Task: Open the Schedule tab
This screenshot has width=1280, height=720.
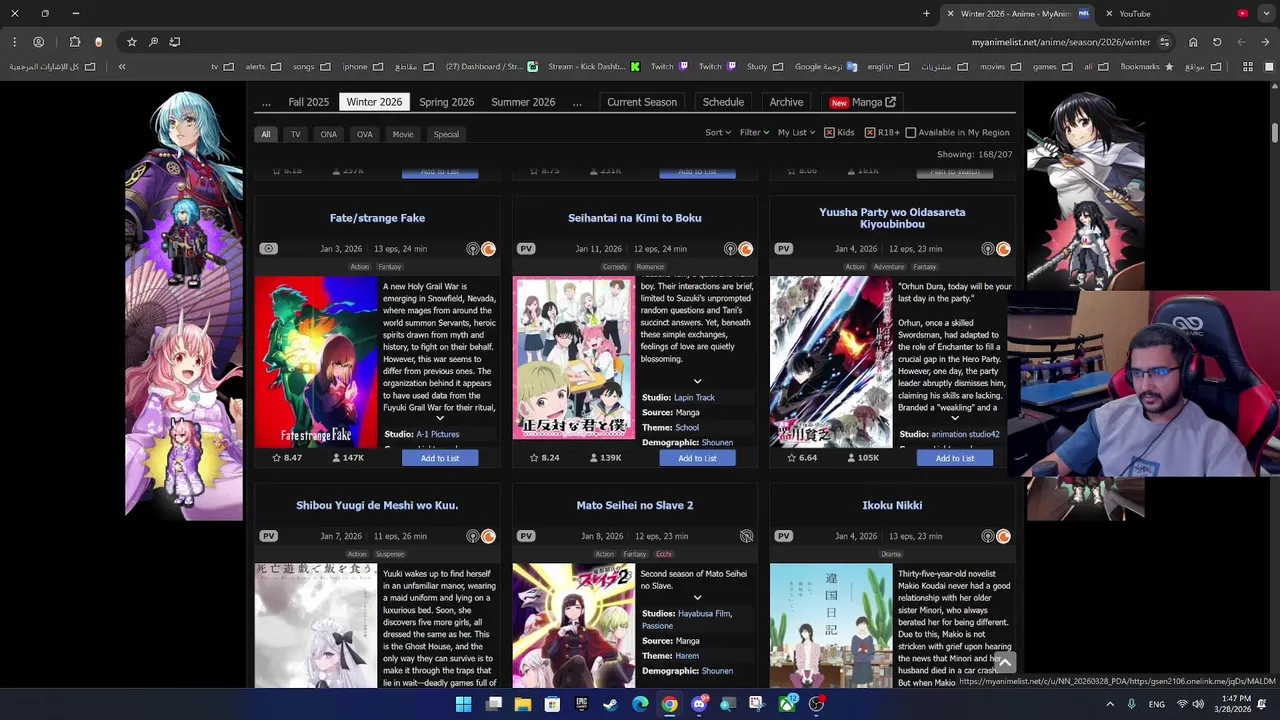Action: click(x=723, y=102)
